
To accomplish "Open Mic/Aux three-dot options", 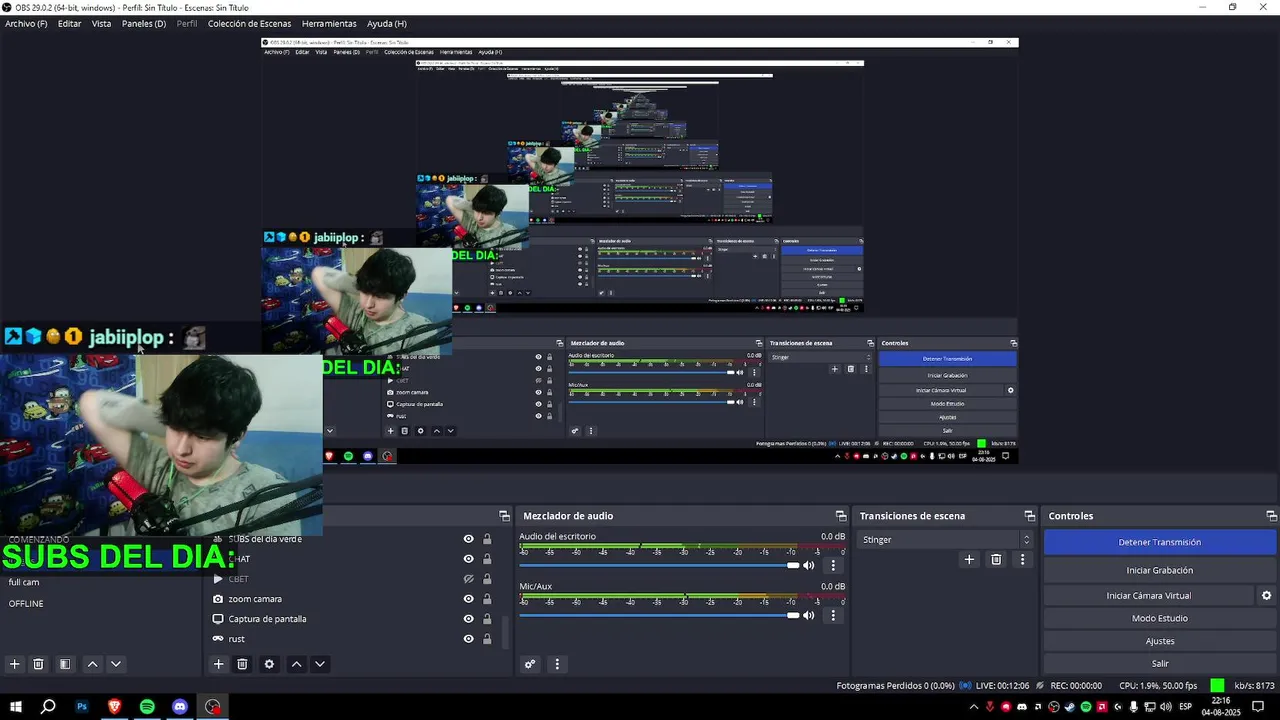I will [x=833, y=615].
